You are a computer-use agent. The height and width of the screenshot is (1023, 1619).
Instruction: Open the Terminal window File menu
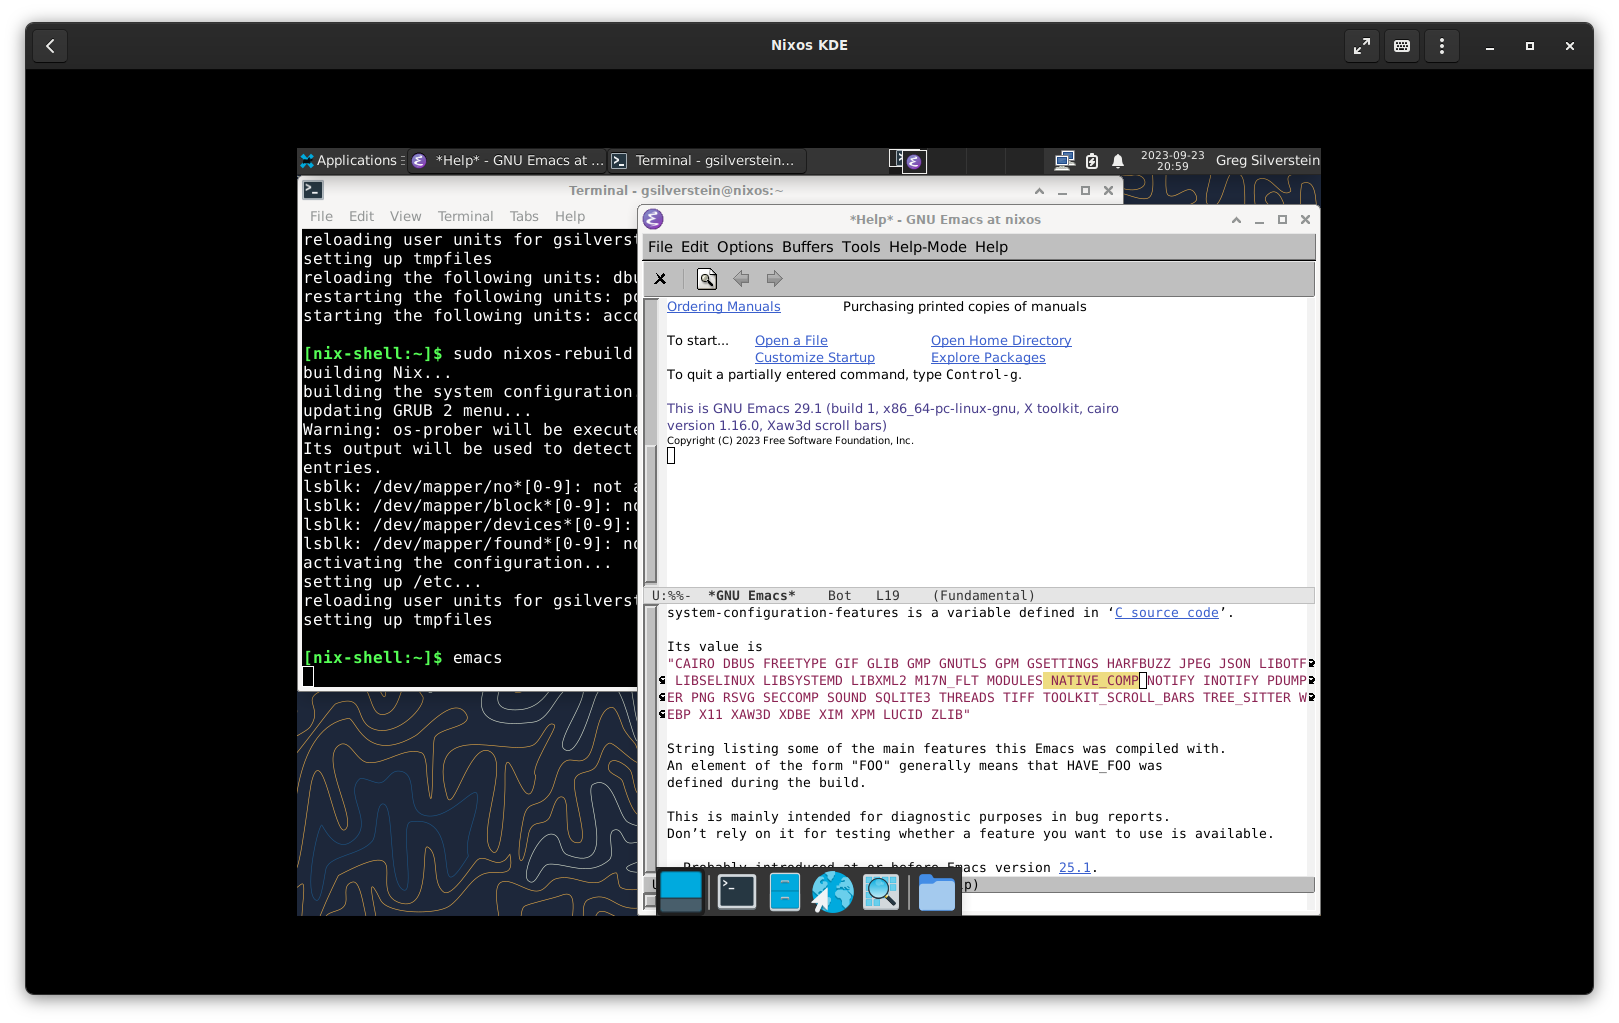[321, 216]
